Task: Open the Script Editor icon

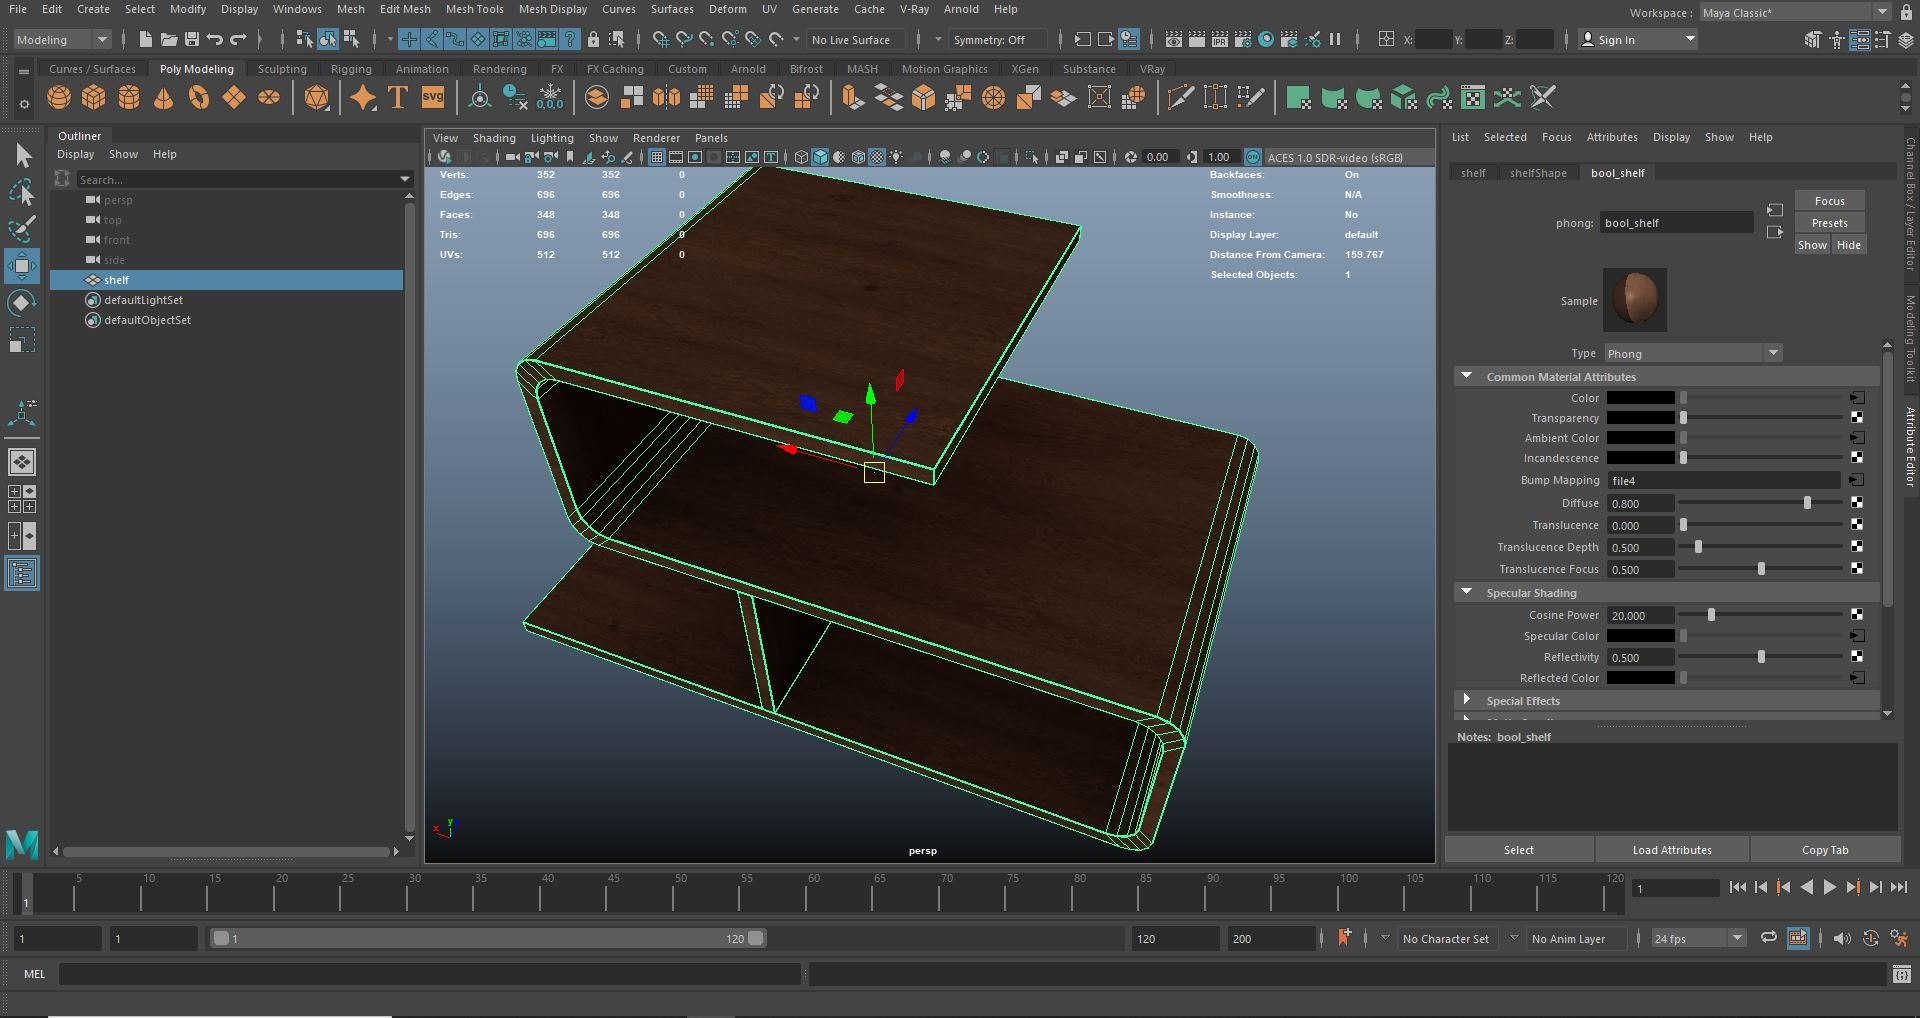Action: tap(1901, 974)
